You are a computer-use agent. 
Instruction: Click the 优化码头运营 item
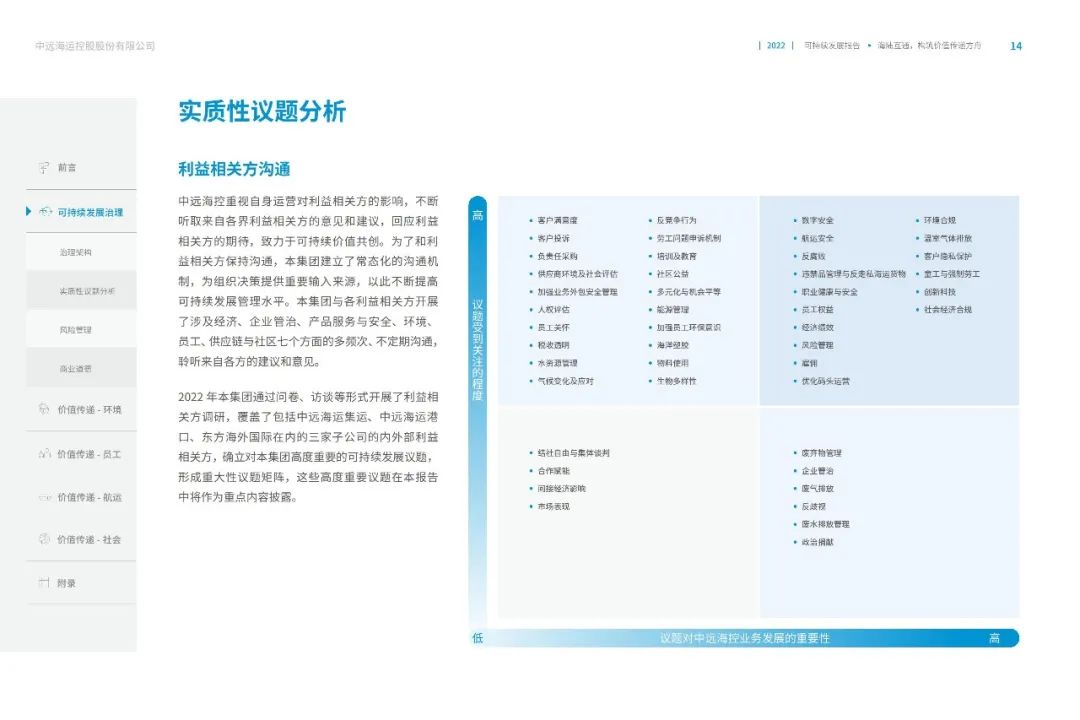tap(825, 381)
